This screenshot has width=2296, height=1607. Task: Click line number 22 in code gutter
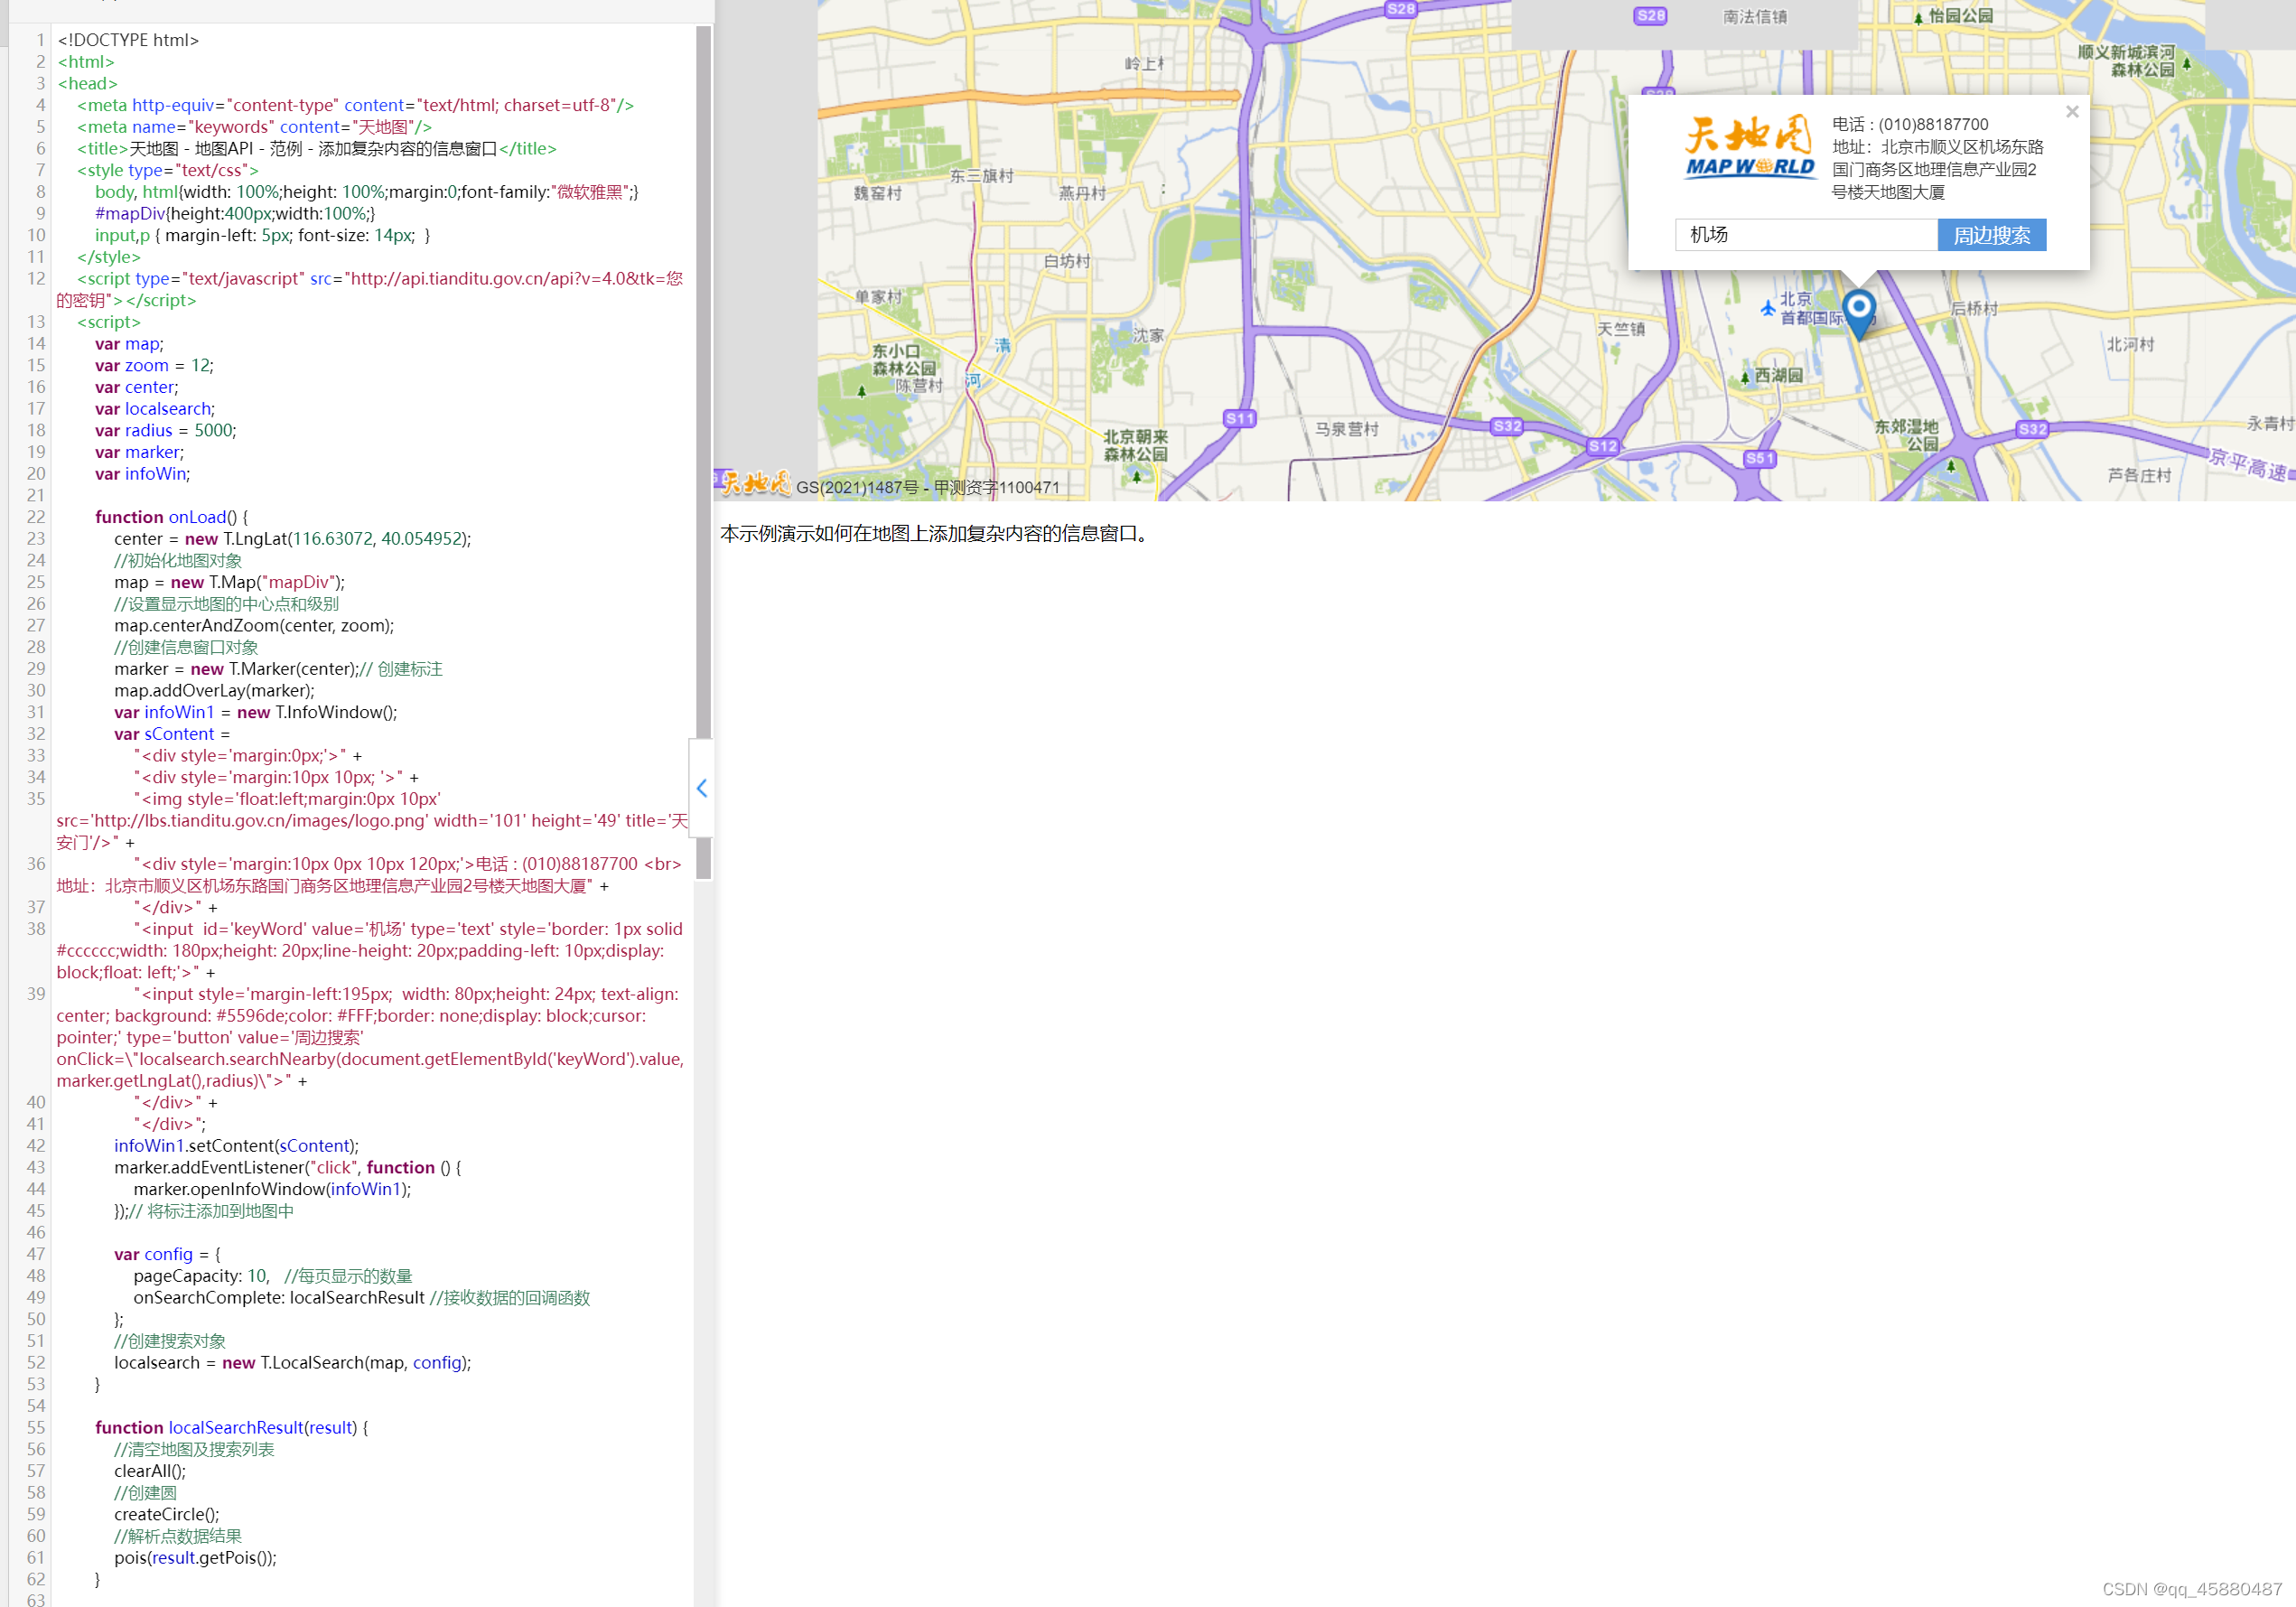36,517
